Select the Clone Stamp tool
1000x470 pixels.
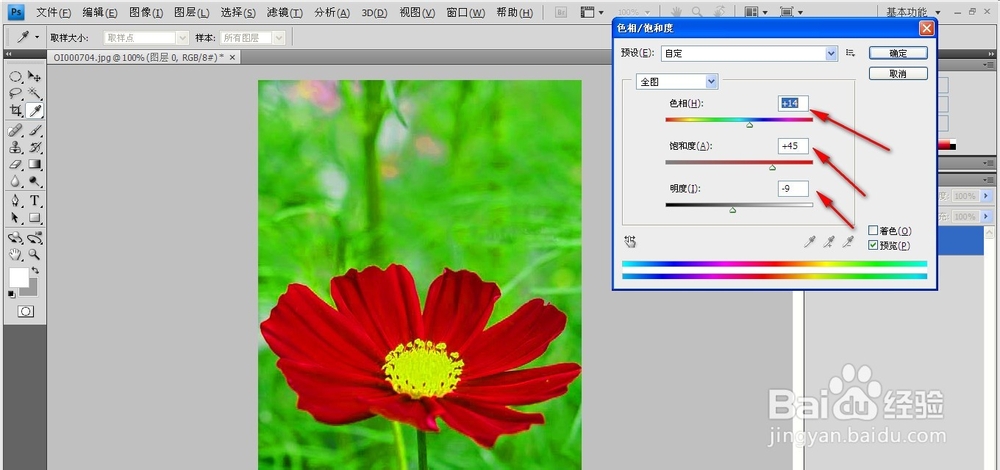[x=15, y=147]
